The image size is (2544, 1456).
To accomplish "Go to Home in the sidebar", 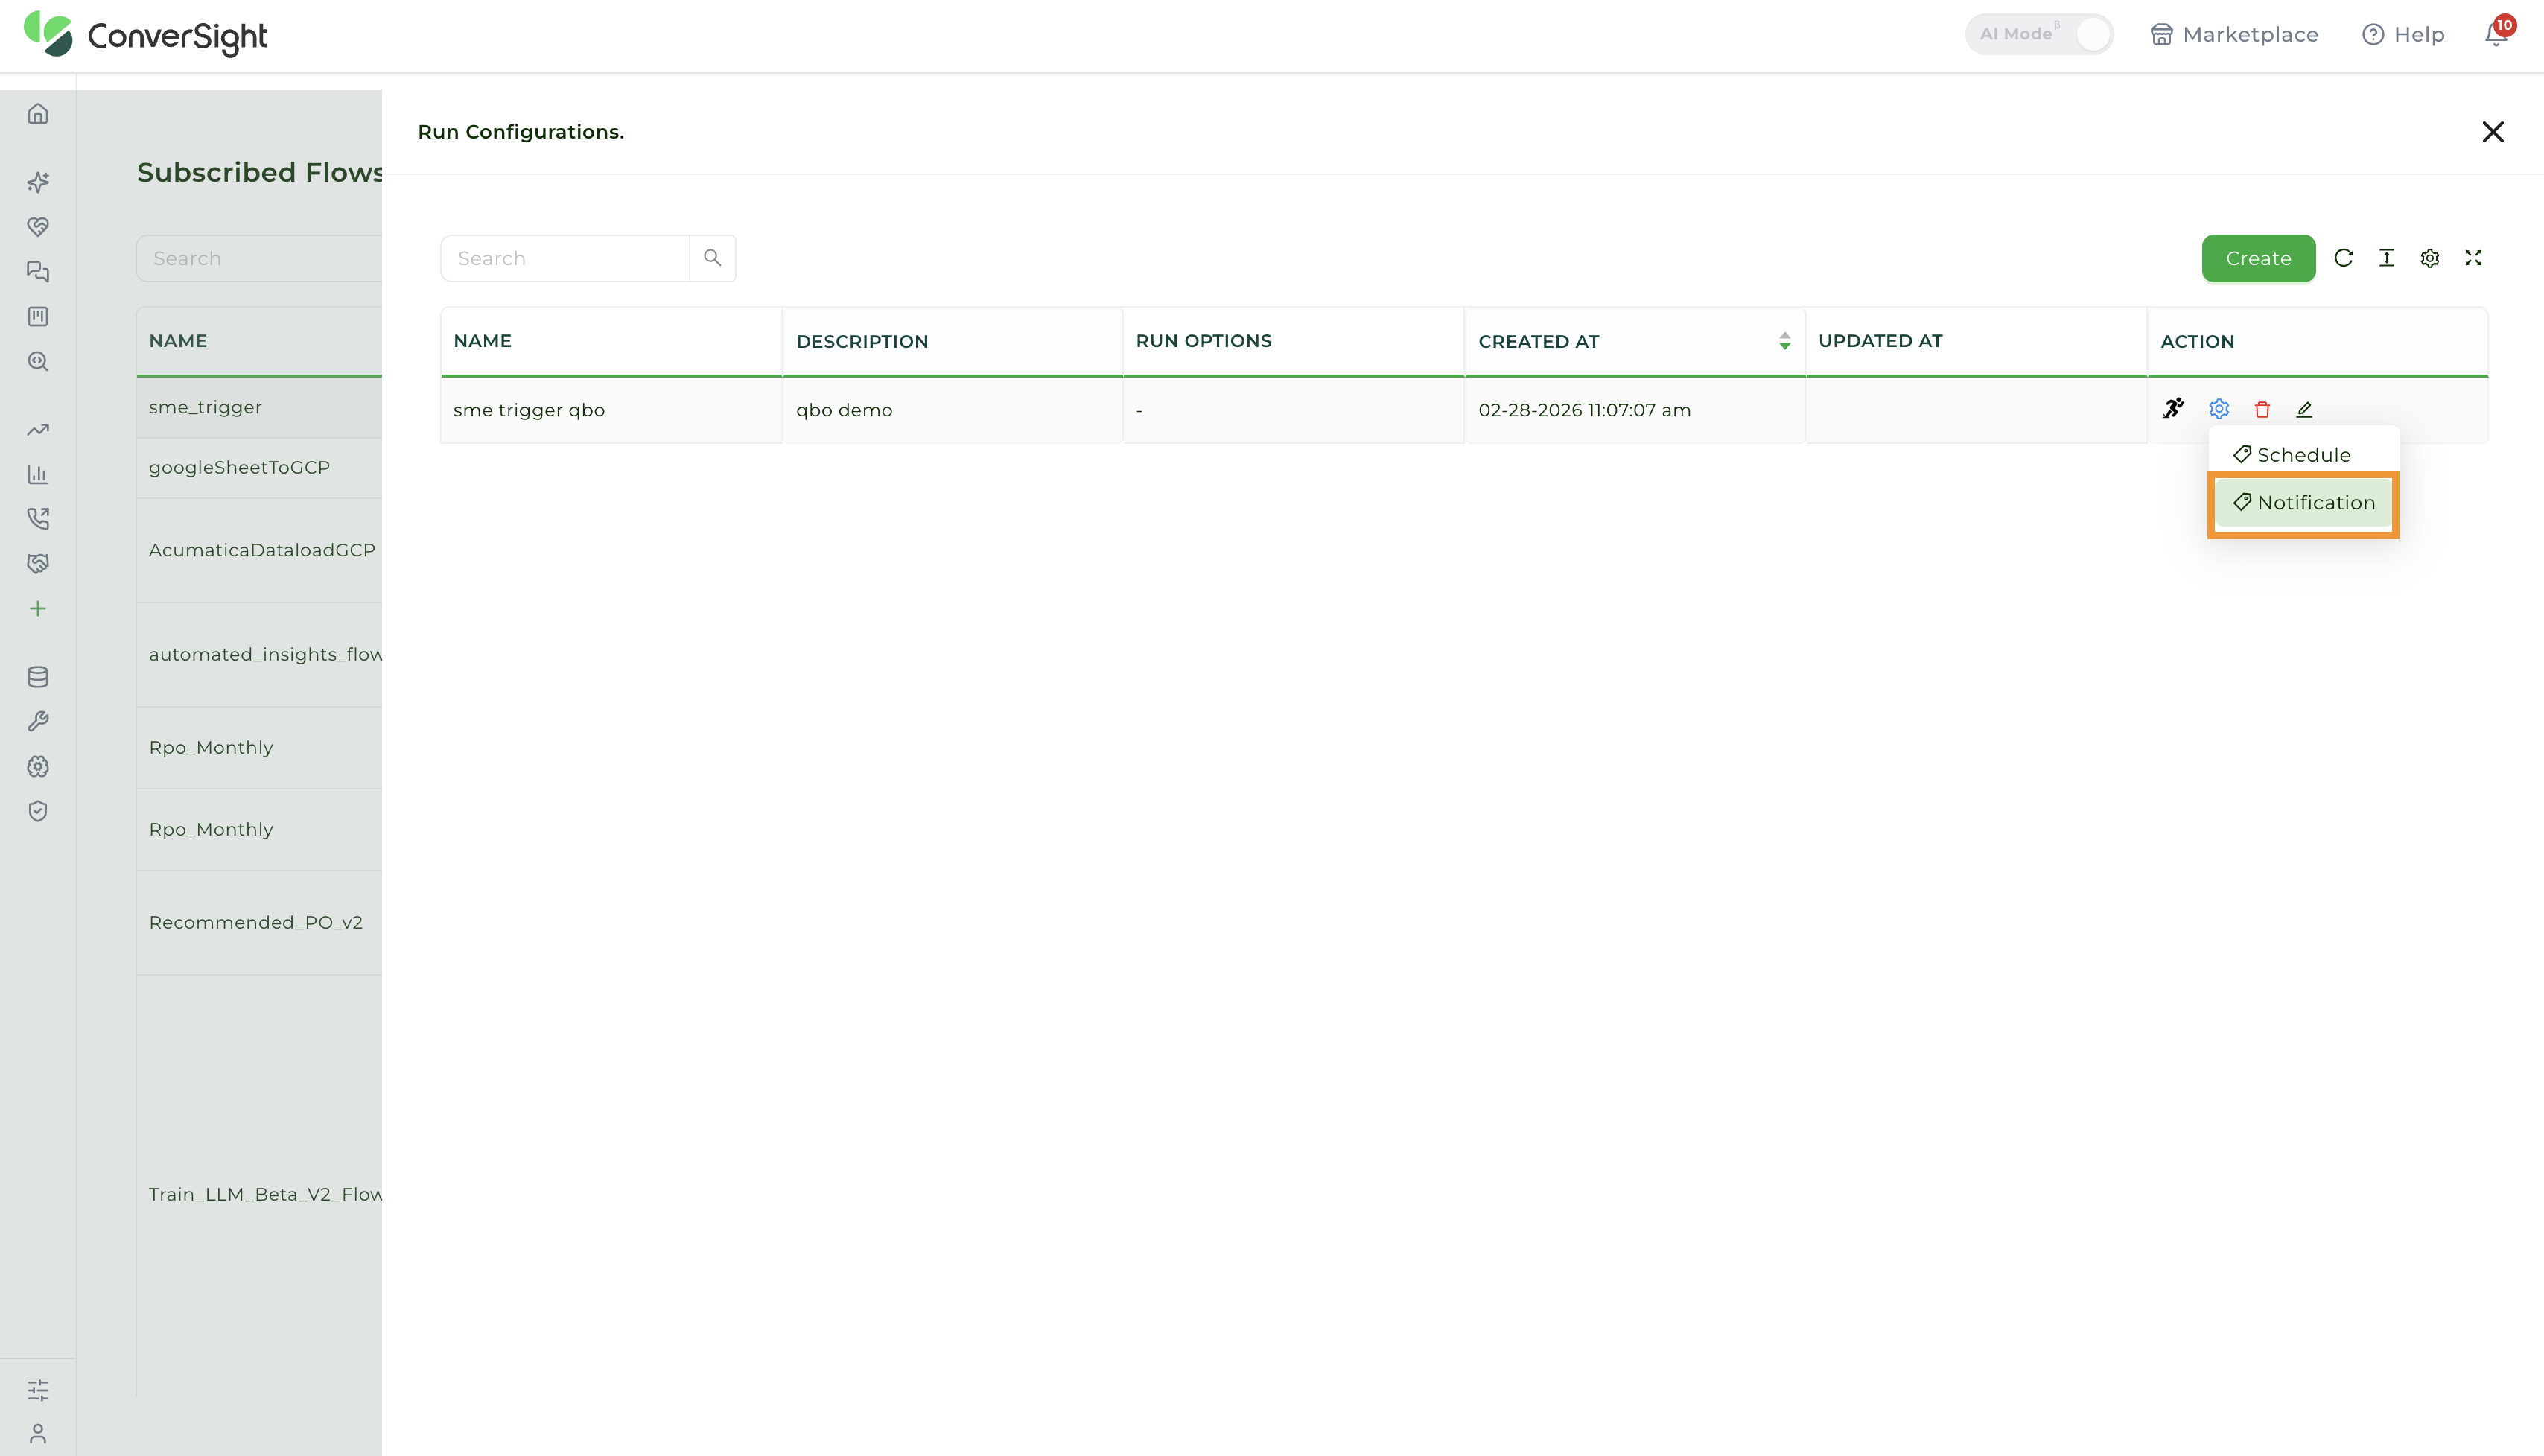I will (38, 114).
